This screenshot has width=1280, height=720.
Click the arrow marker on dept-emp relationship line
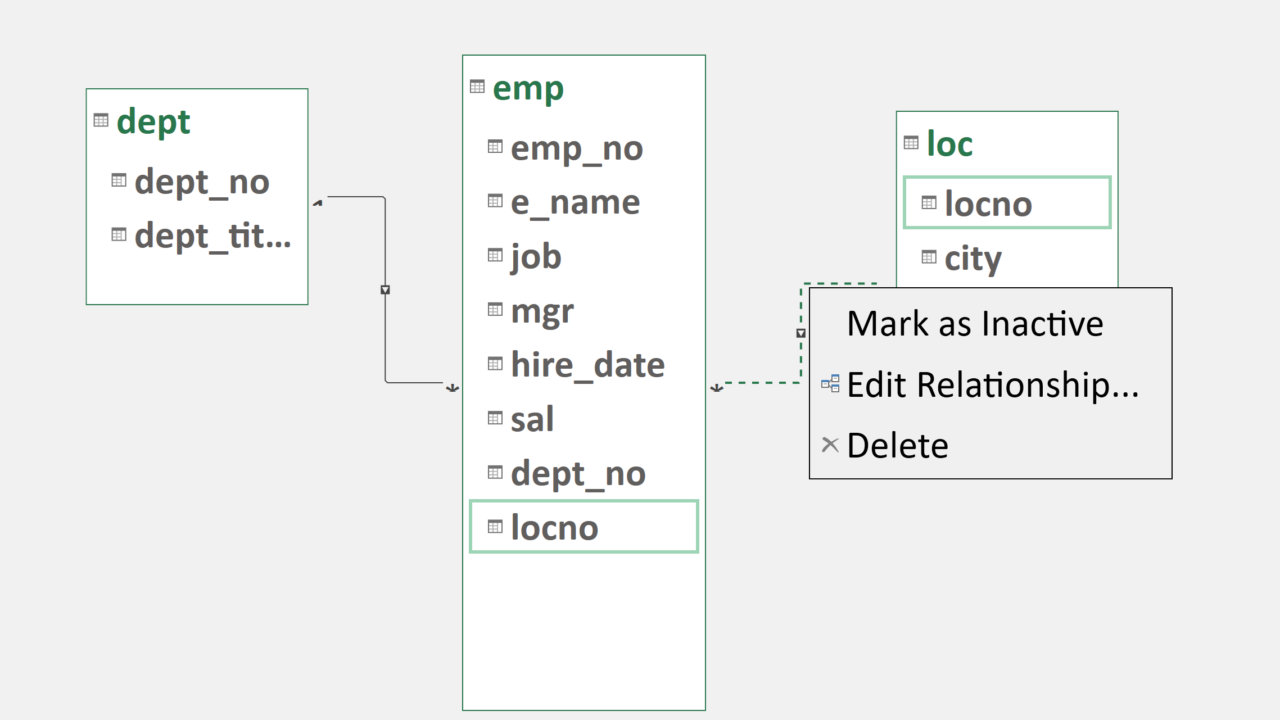[385, 290]
